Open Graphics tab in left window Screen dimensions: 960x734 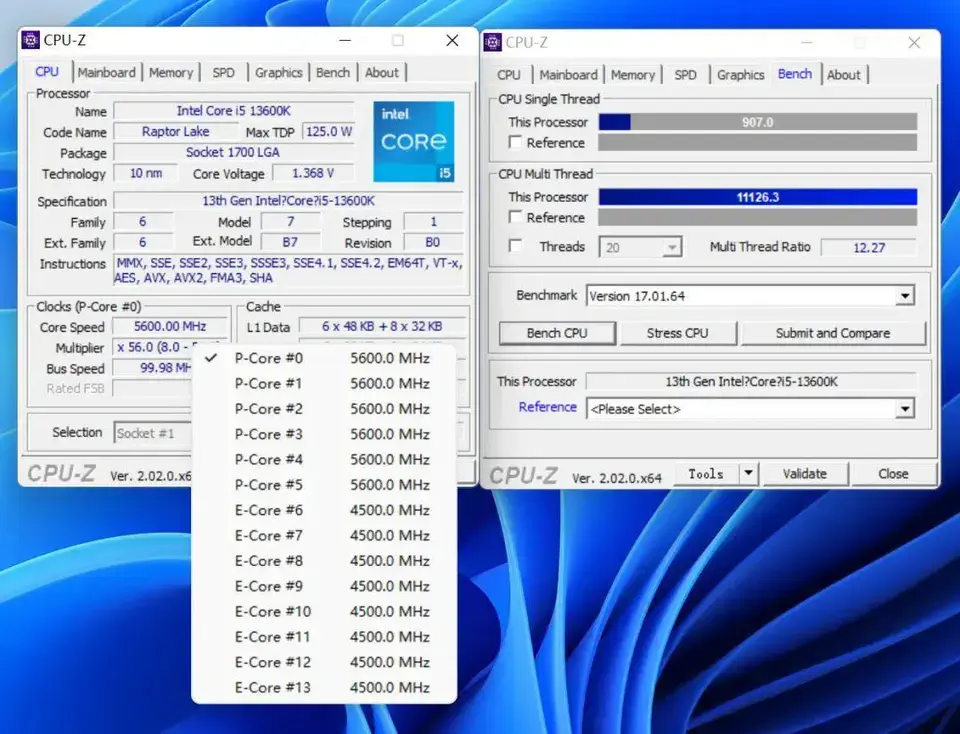pyautogui.click(x=279, y=72)
